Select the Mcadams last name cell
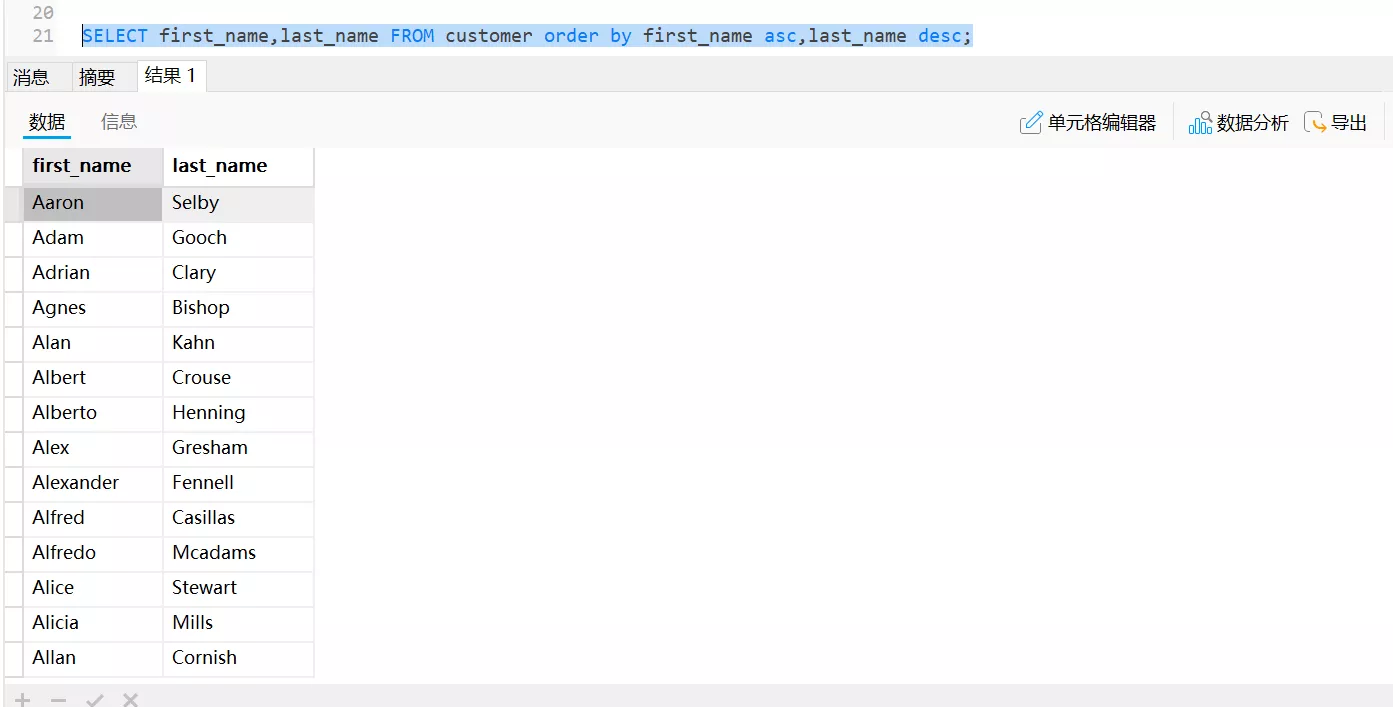This screenshot has height=707, width=1393. pos(214,553)
